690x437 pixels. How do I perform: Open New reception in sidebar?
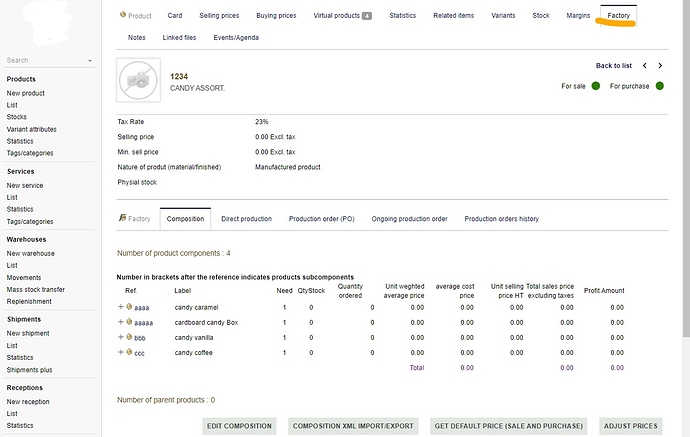(28, 402)
